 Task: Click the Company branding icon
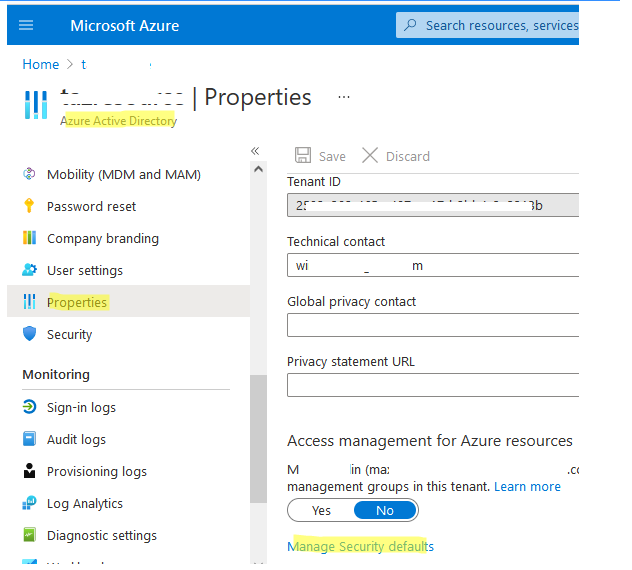[29, 238]
